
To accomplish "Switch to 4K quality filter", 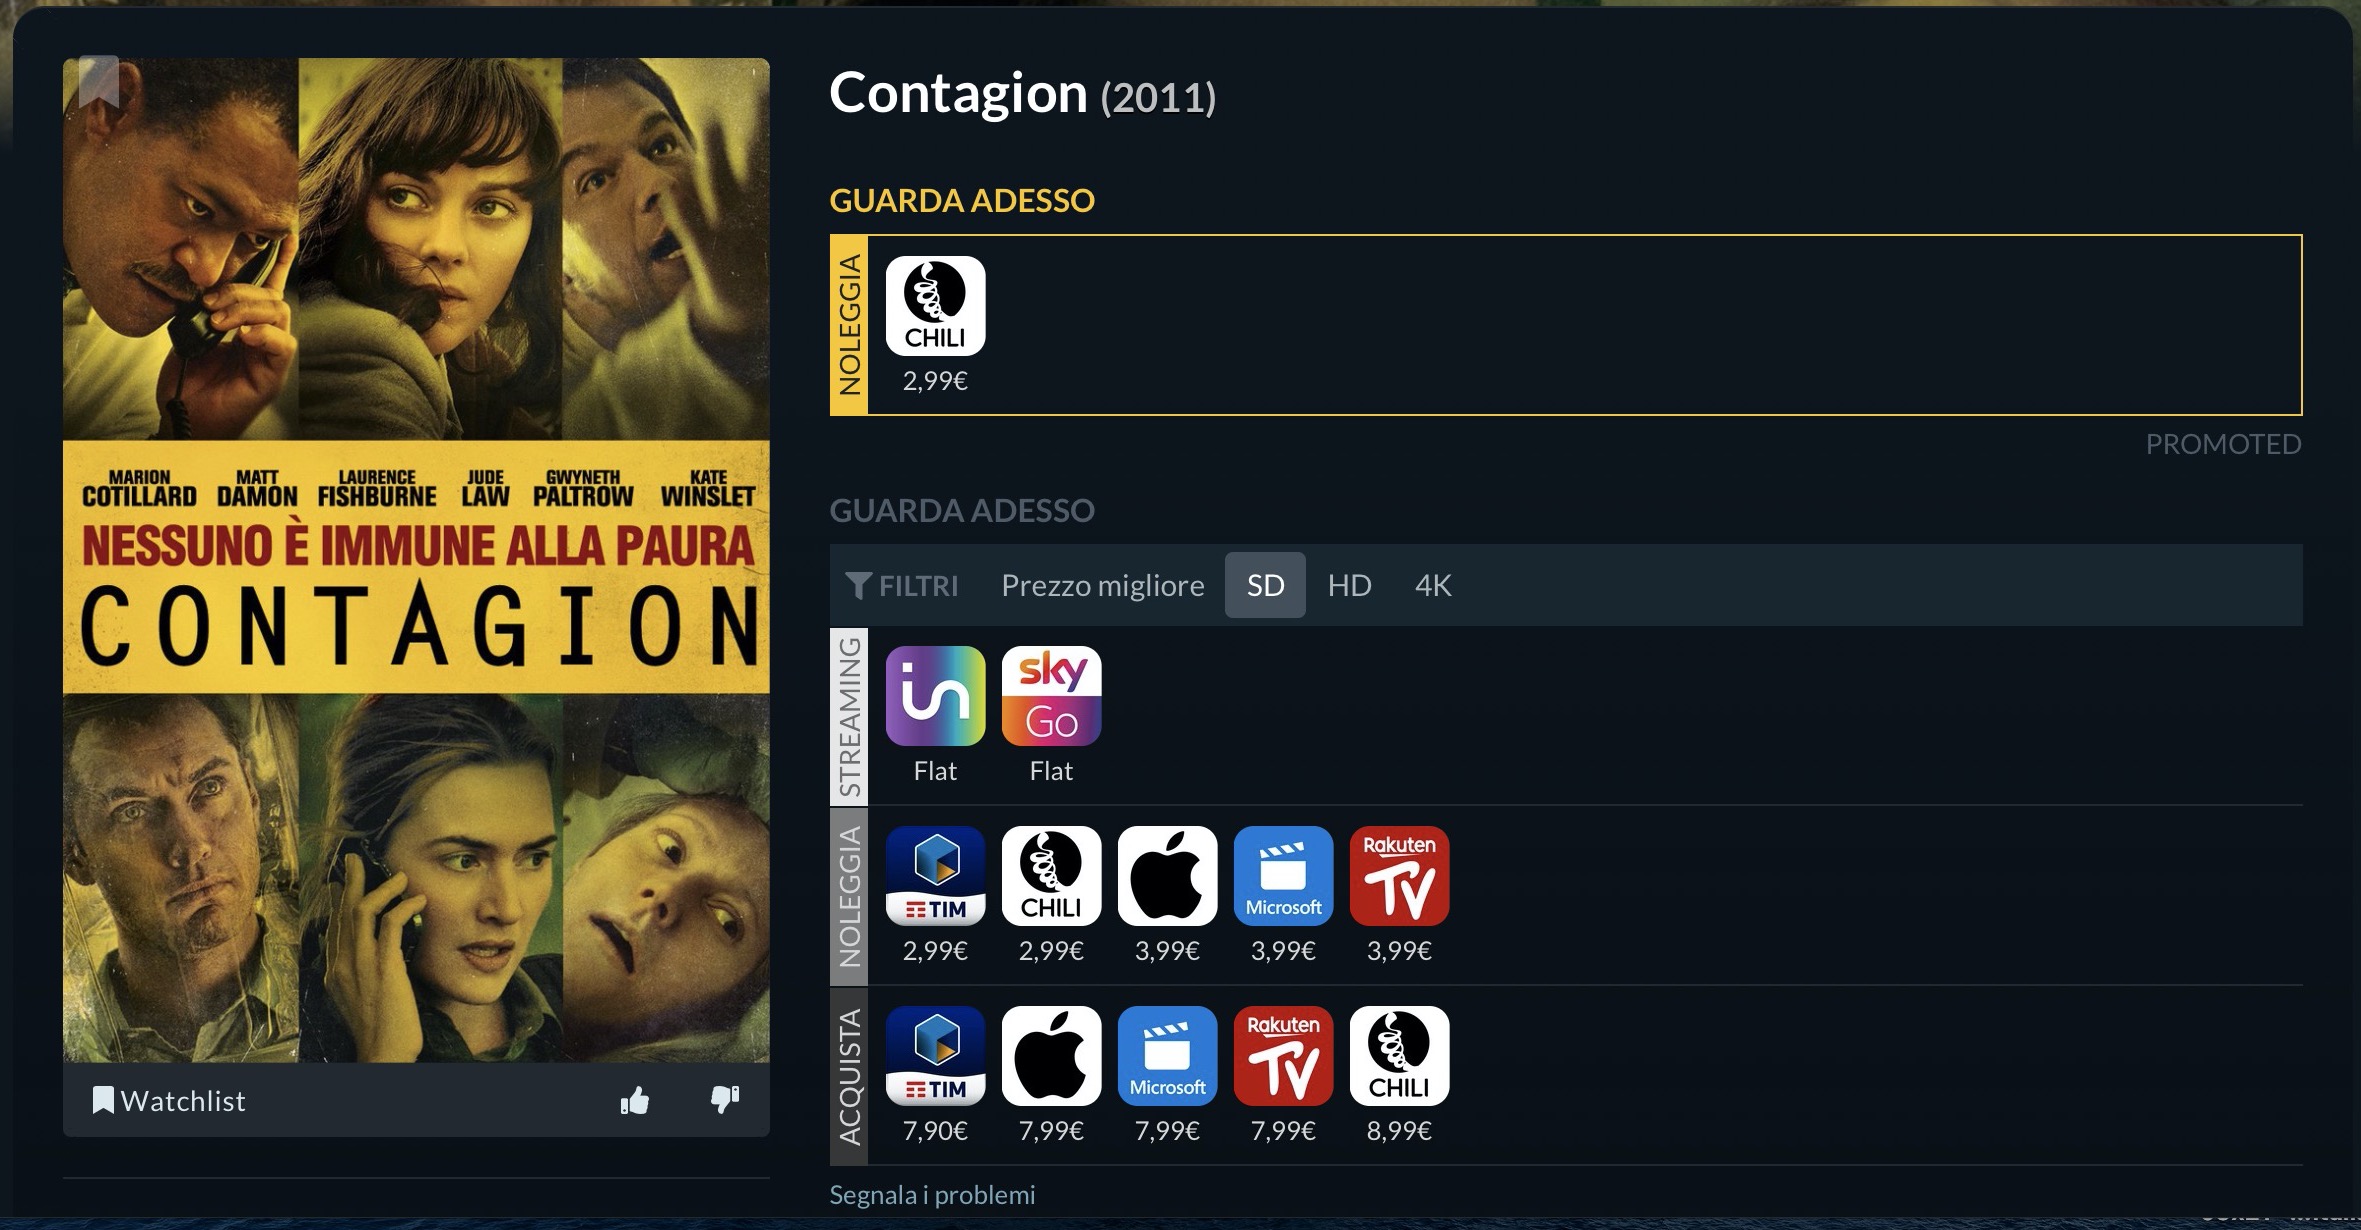I will coord(1433,585).
